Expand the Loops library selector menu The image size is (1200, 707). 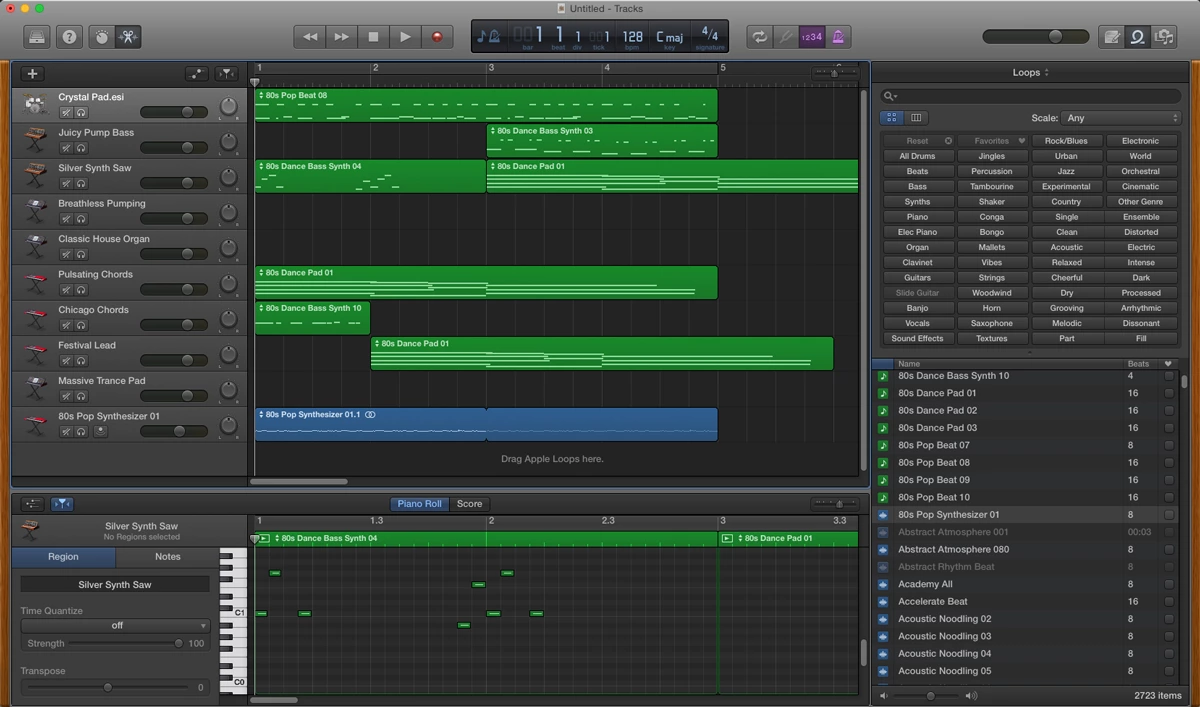click(x=1030, y=73)
